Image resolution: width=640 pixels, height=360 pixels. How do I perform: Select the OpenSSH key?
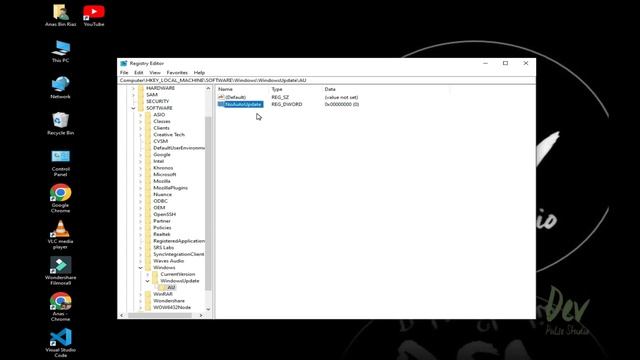(164, 214)
